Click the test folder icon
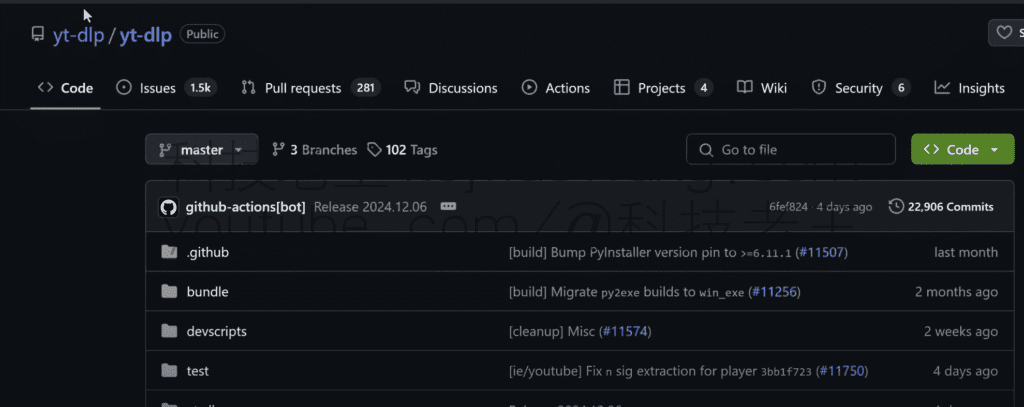1024x407 pixels. (x=169, y=371)
